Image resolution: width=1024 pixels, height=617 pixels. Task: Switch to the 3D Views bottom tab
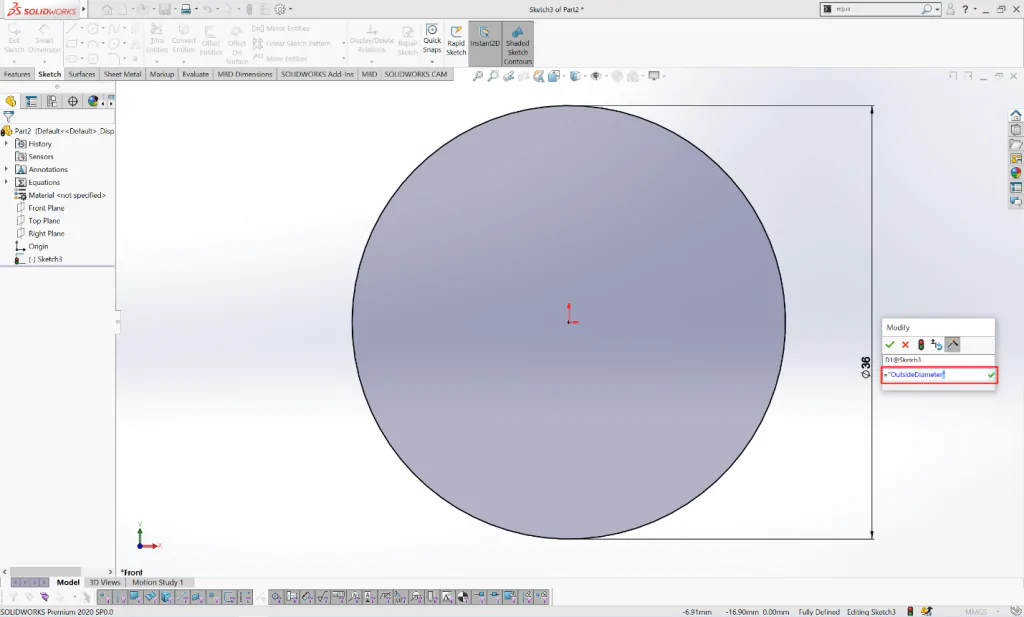[104, 582]
